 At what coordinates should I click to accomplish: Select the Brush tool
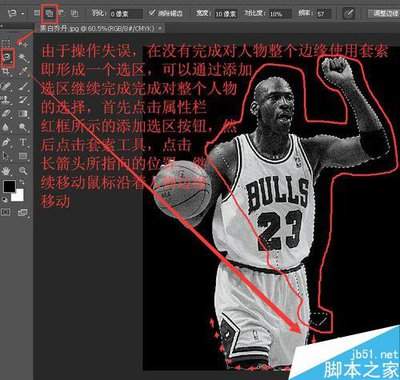23,86
